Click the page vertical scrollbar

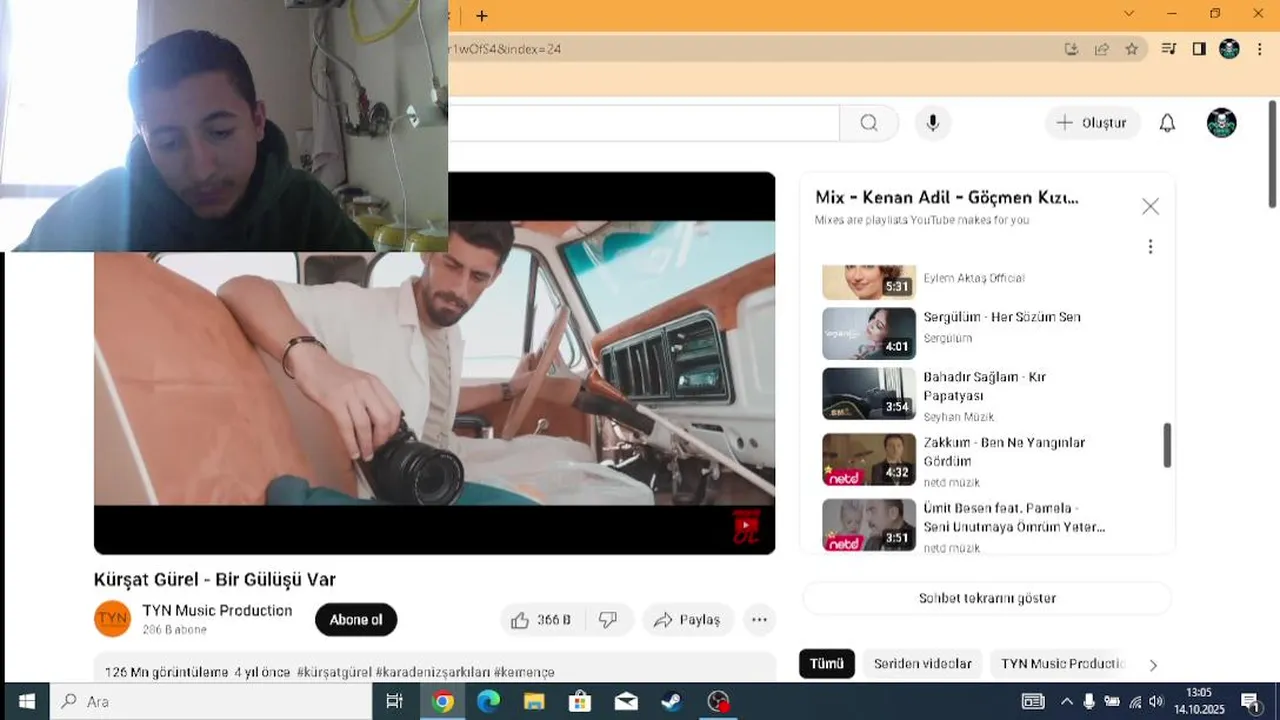pos(1272,155)
